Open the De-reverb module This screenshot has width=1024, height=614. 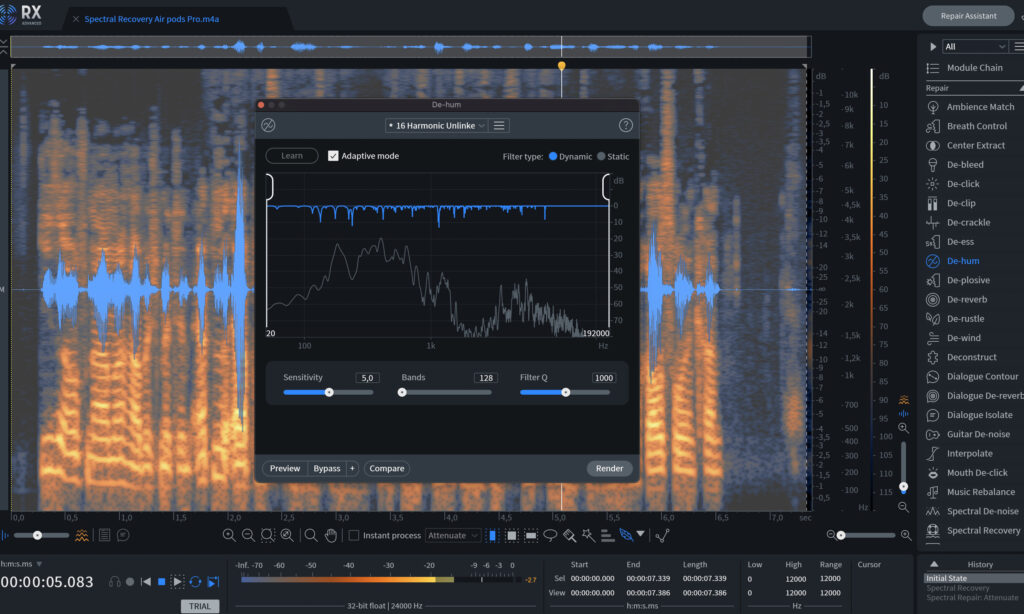[x=957, y=299]
